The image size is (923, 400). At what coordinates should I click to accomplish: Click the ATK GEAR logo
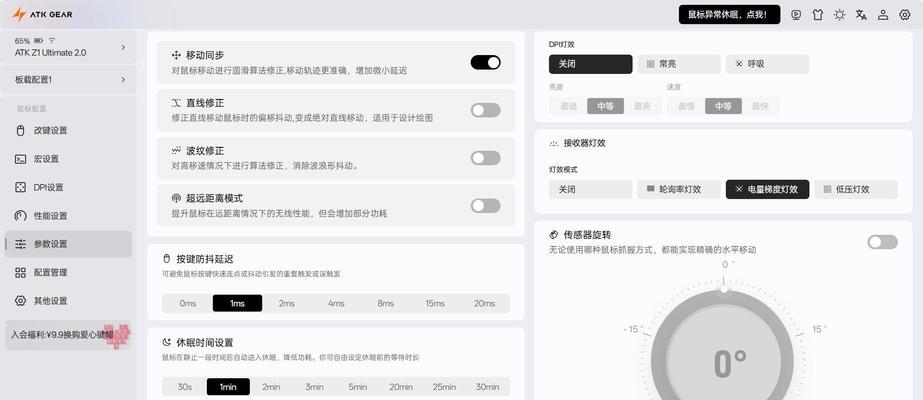pyautogui.click(x=42, y=14)
